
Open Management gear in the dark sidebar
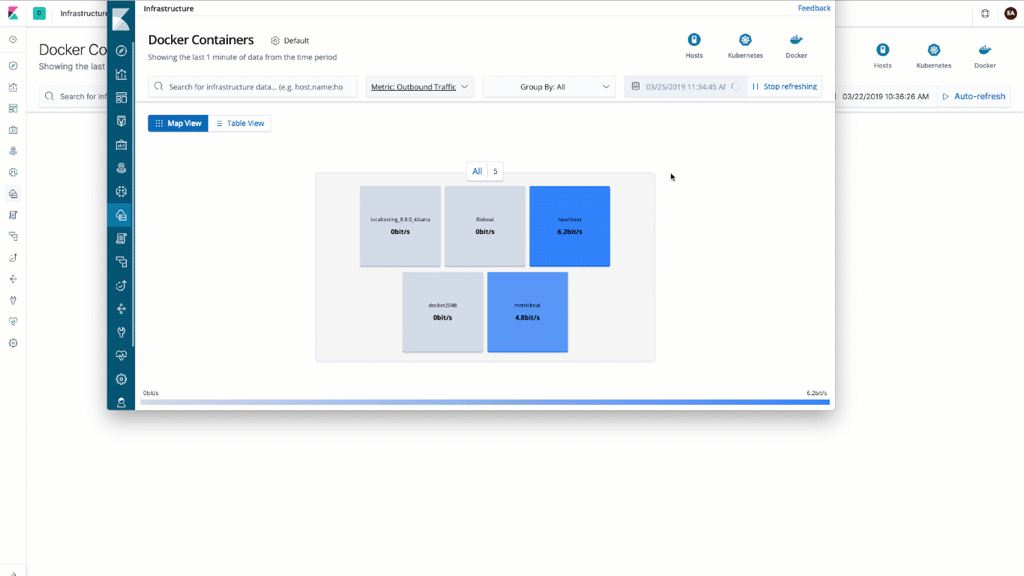[121, 379]
